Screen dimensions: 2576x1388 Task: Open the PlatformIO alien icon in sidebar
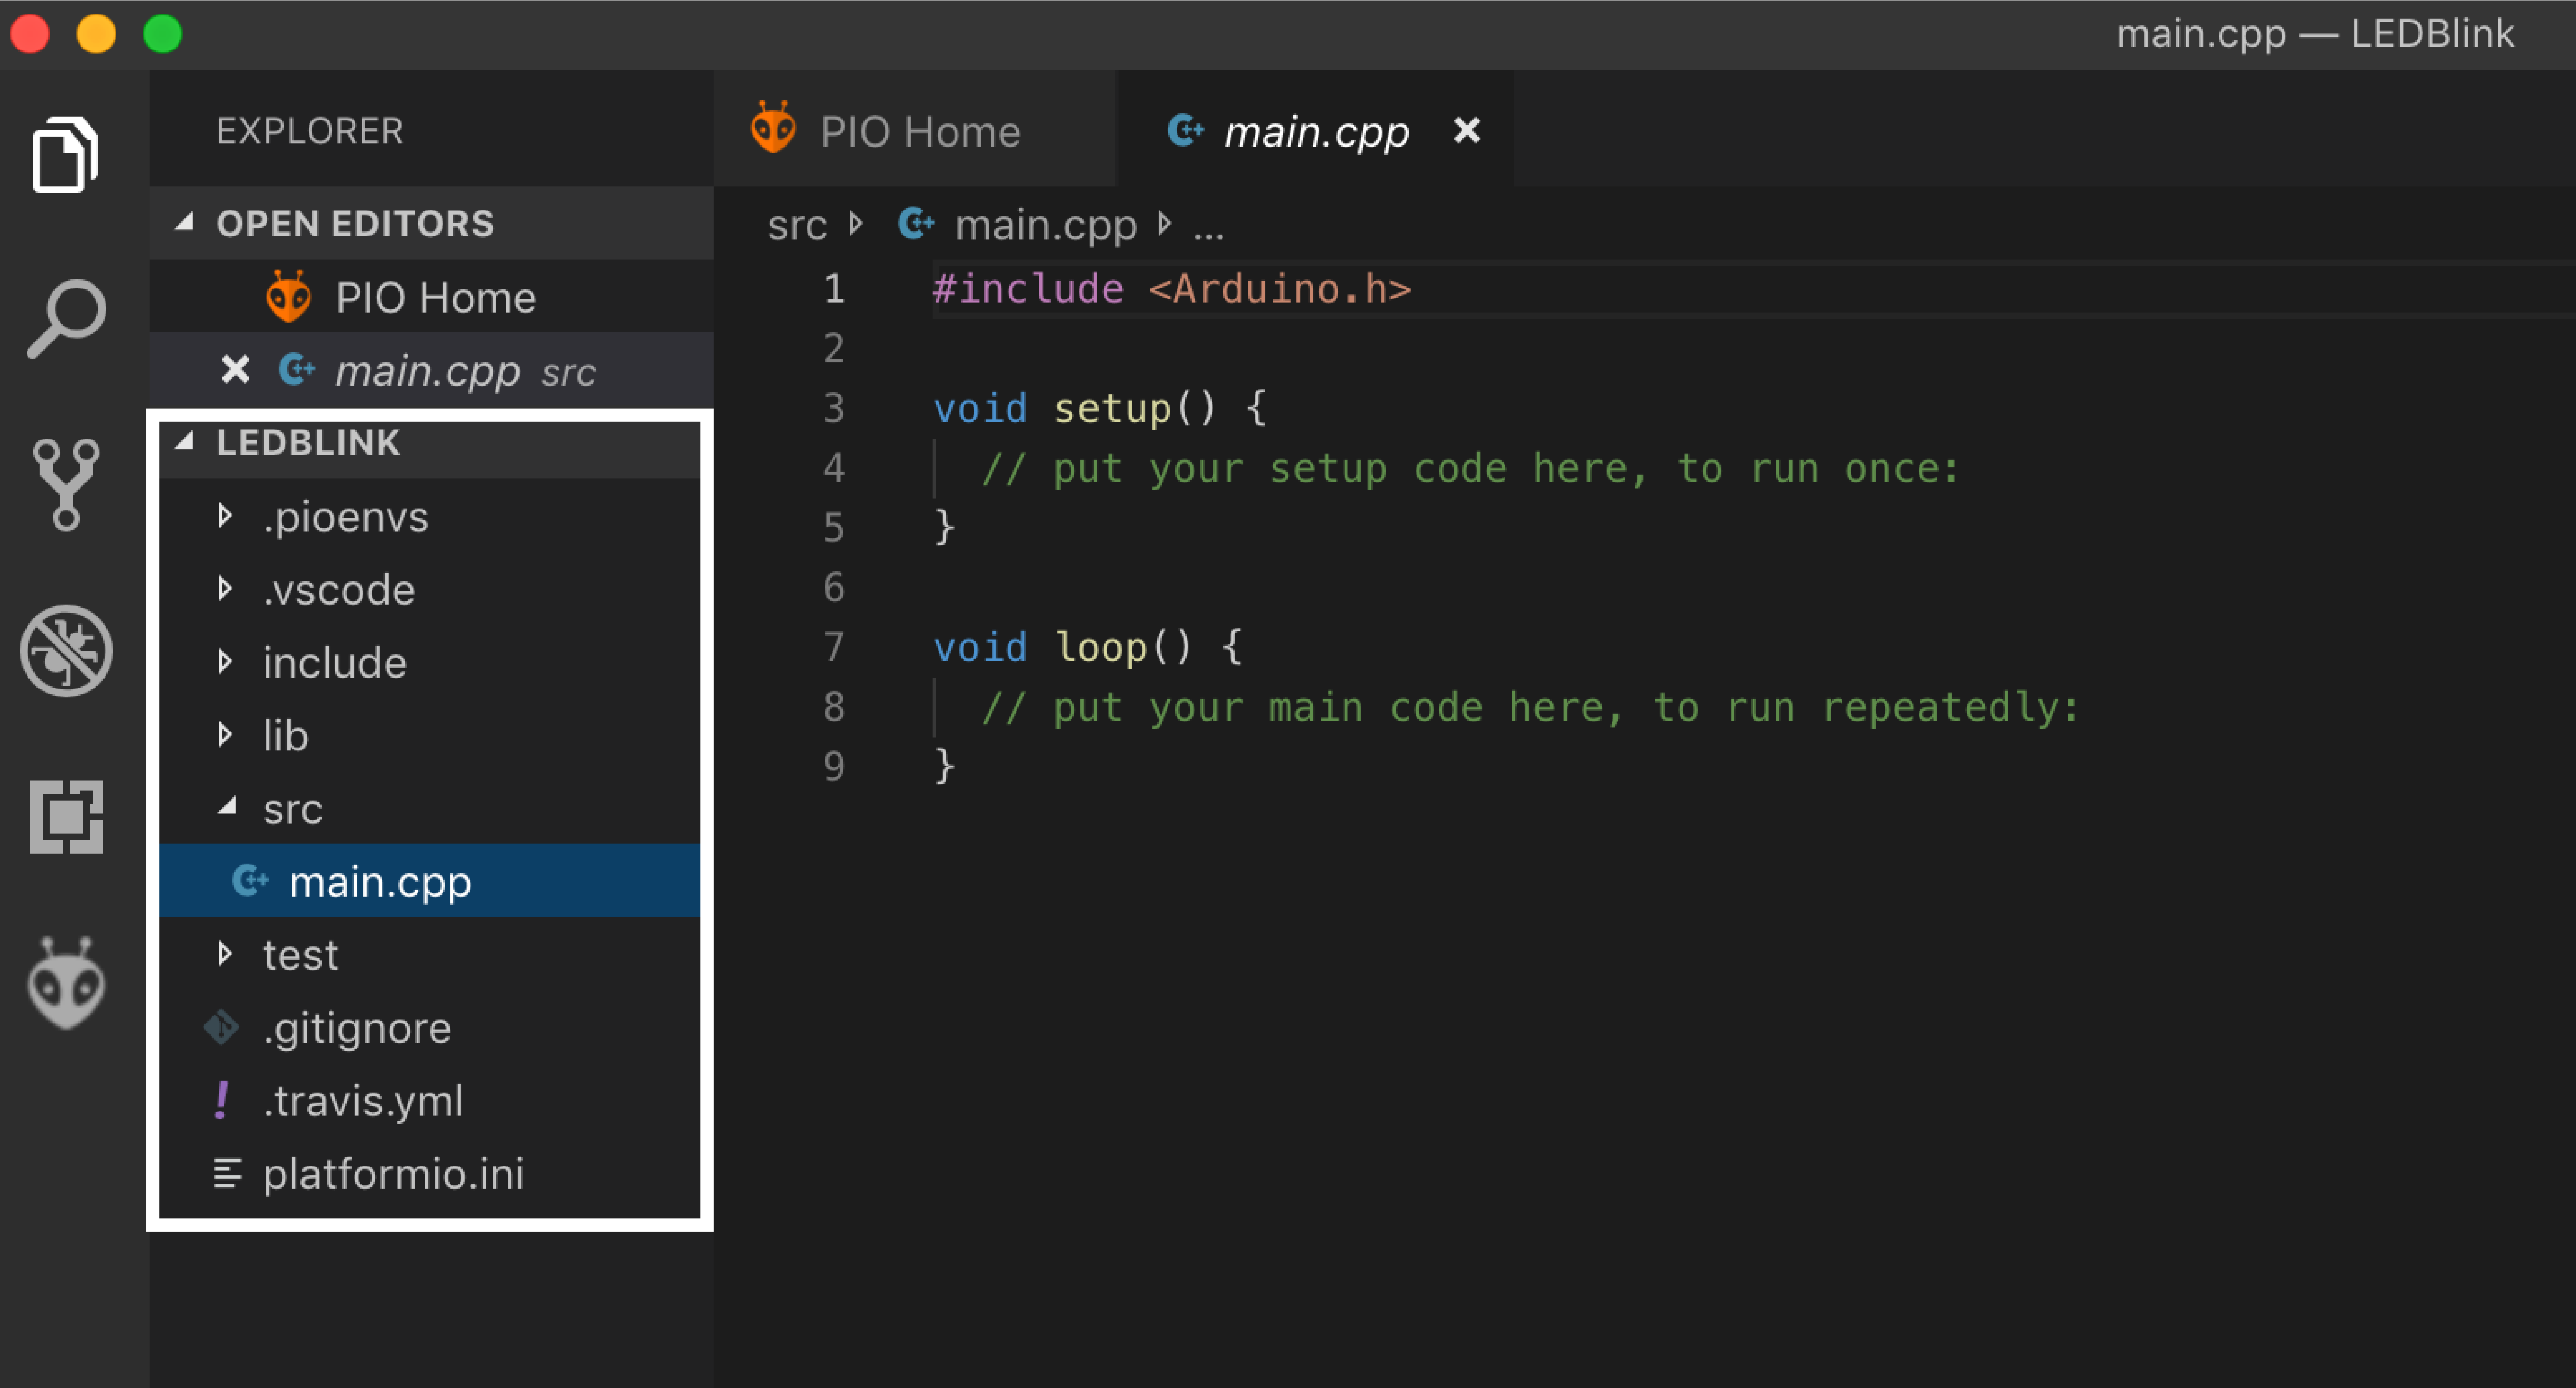pyautogui.click(x=65, y=983)
